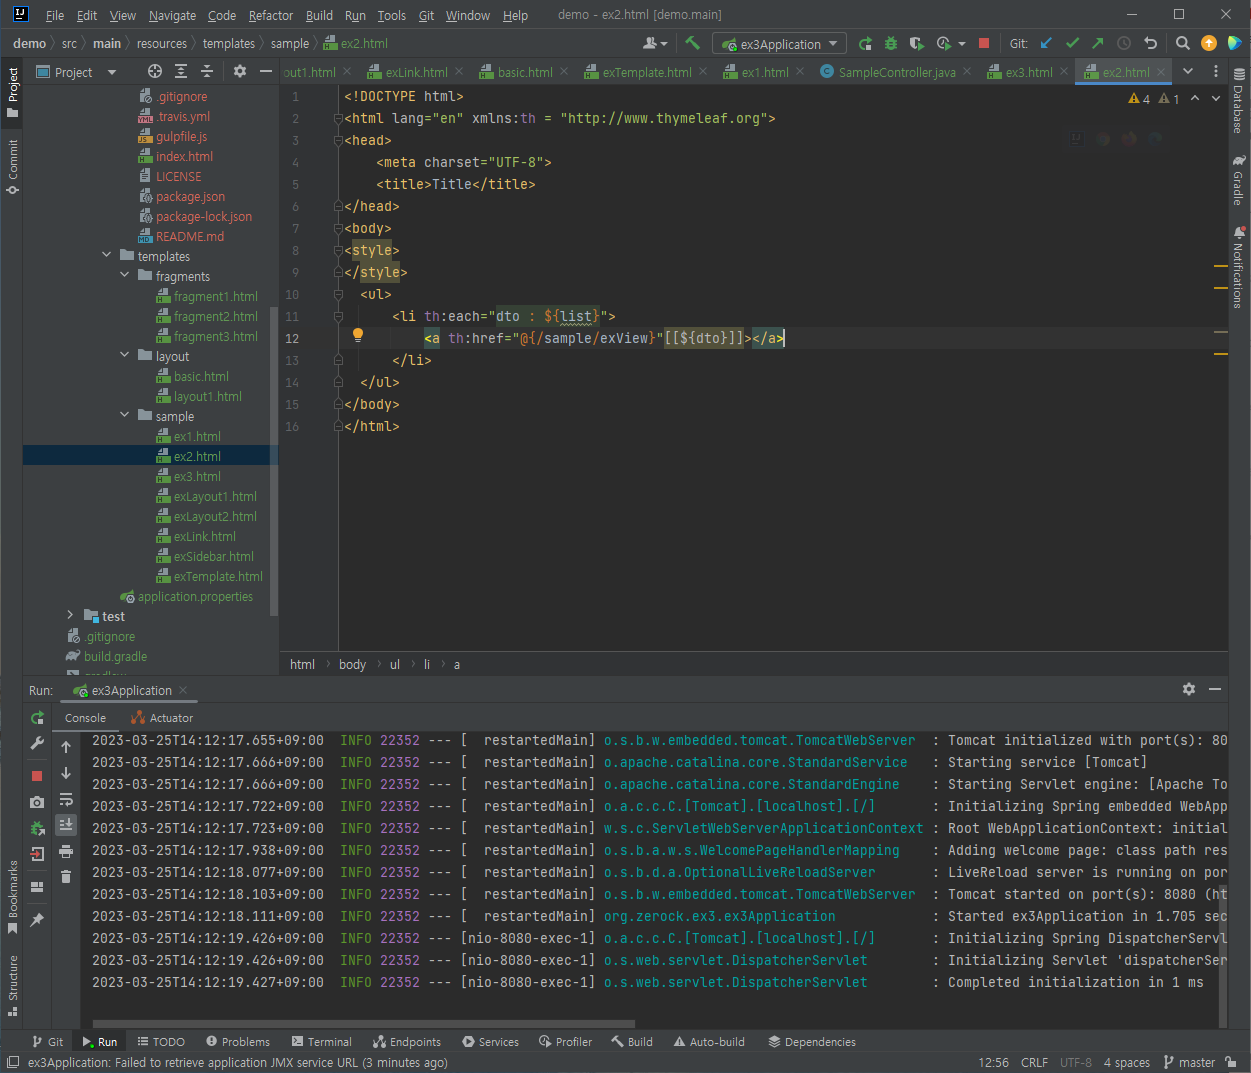Open the Tools menu
Viewport: 1251px width, 1073px height.
(x=391, y=15)
